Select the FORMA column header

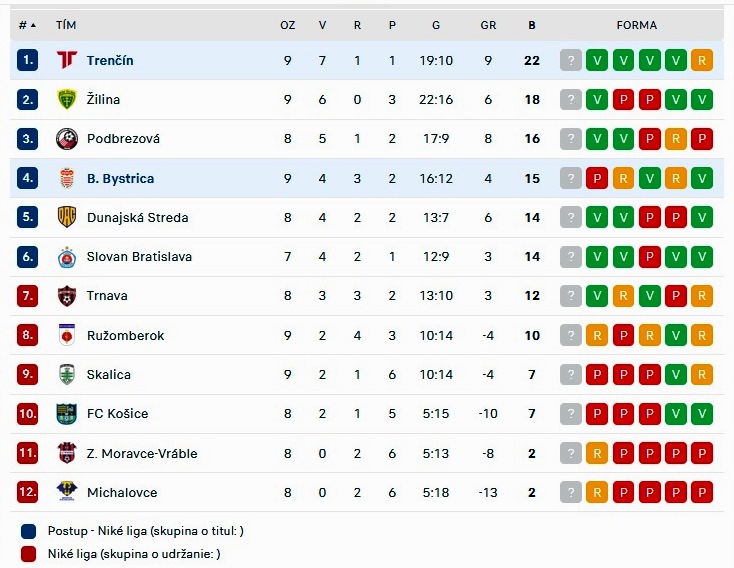[637, 25]
